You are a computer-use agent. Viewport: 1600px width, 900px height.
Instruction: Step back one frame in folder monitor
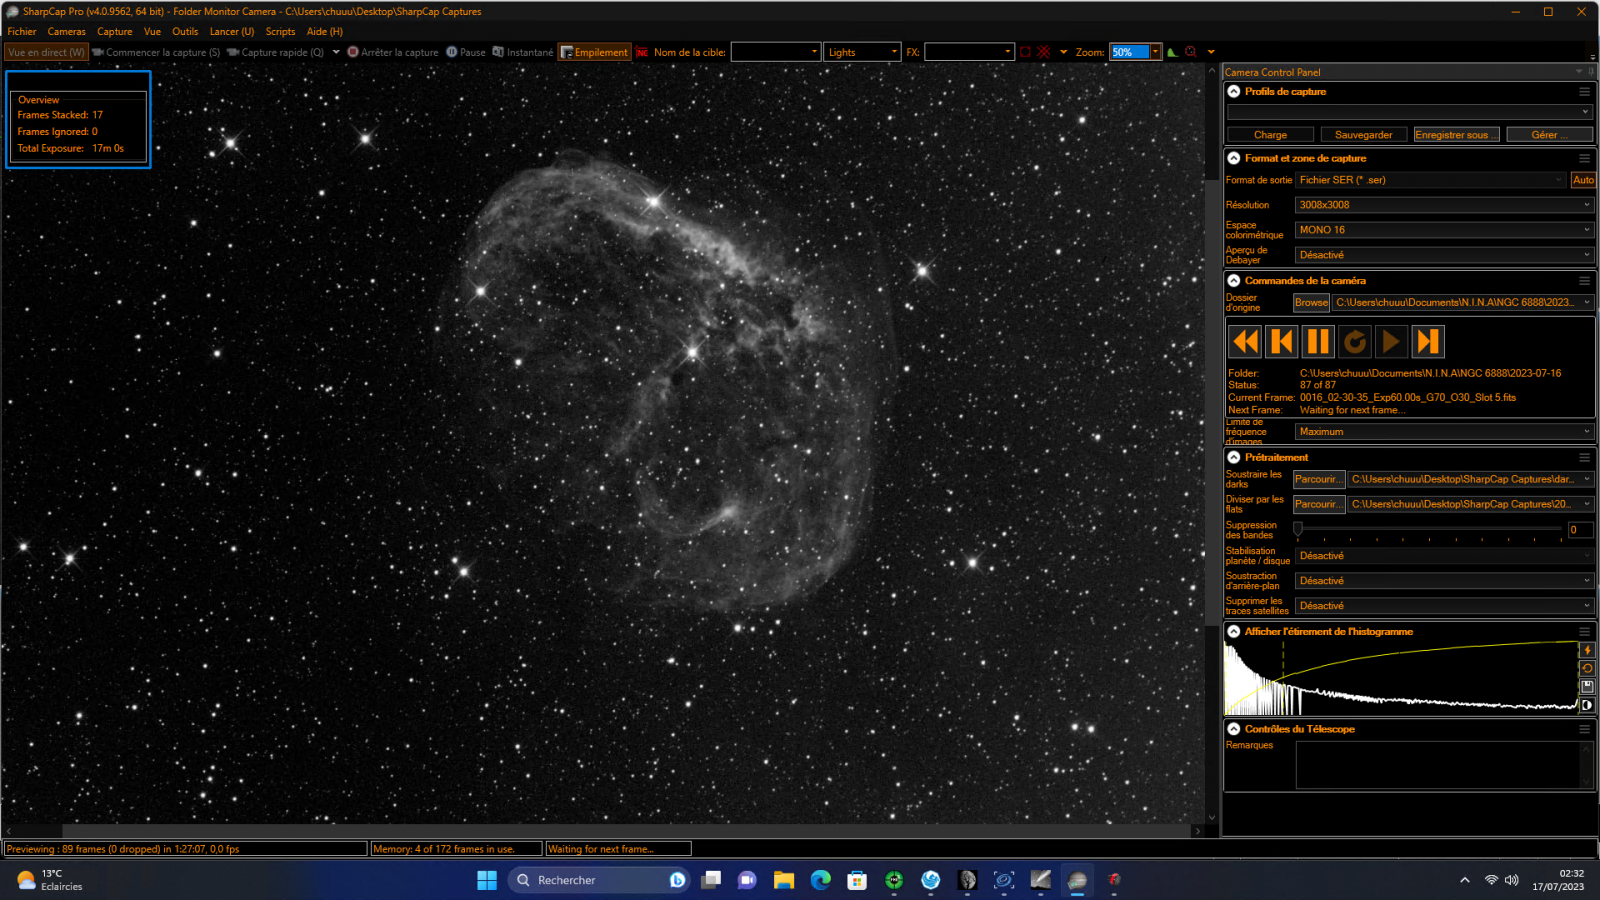1282,342
